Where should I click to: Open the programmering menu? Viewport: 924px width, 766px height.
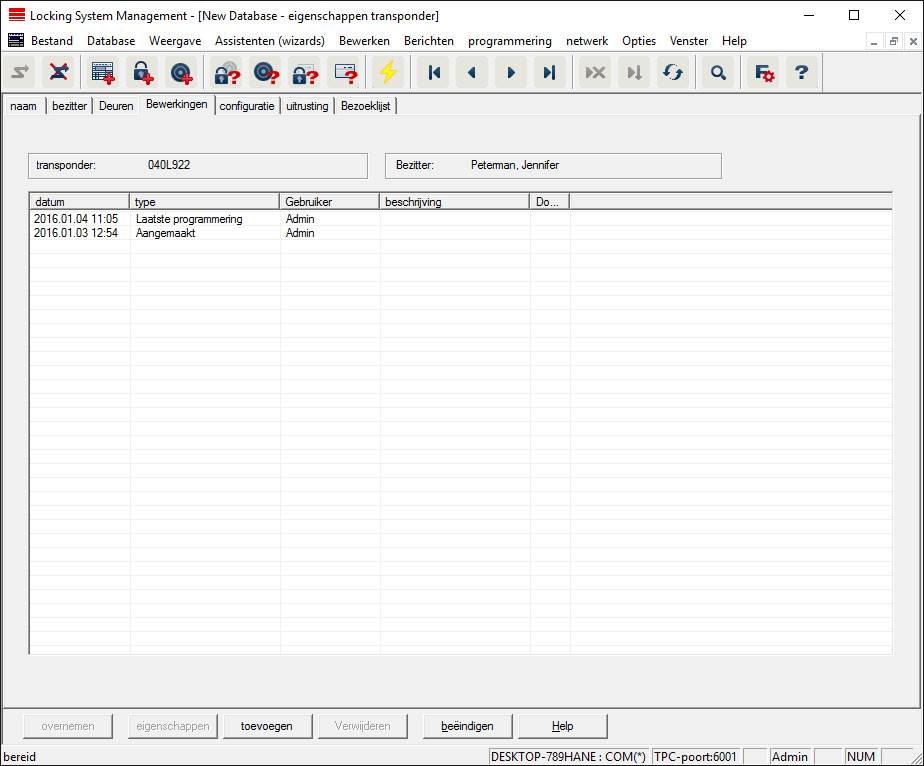point(509,41)
